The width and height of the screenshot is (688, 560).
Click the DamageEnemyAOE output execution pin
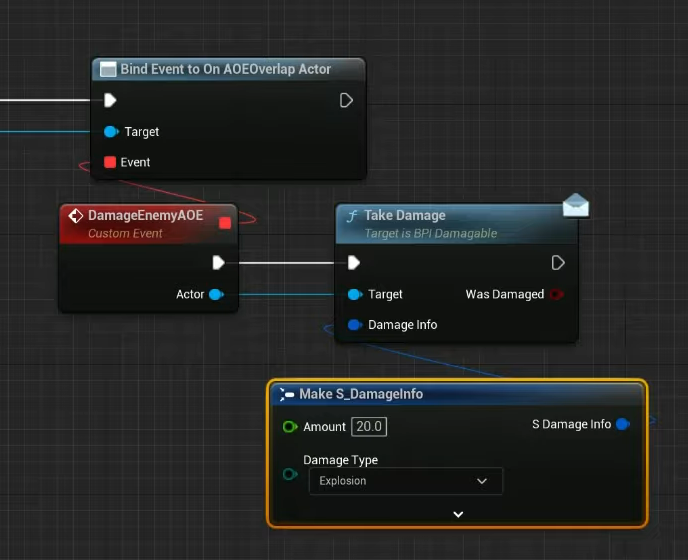click(219, 263)
